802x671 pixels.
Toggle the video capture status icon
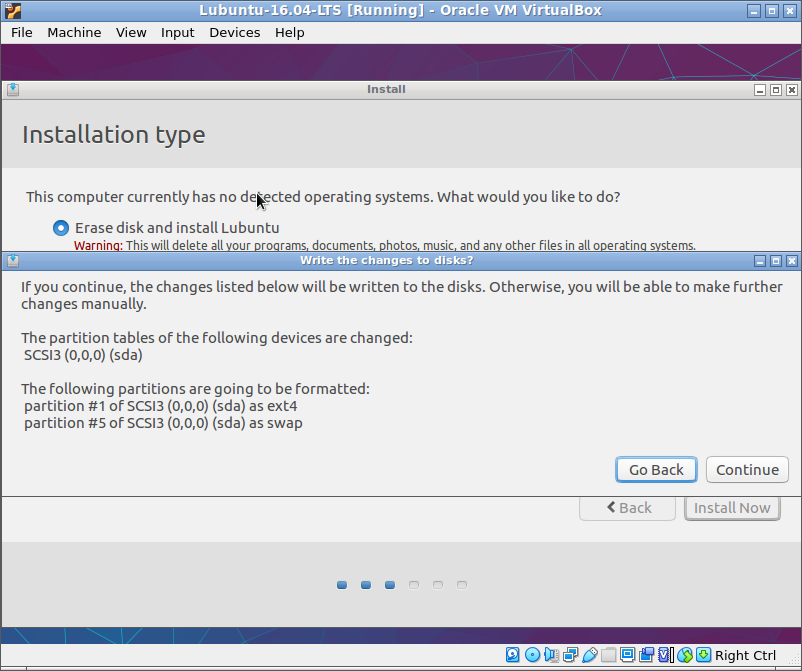tap(647, 655)
